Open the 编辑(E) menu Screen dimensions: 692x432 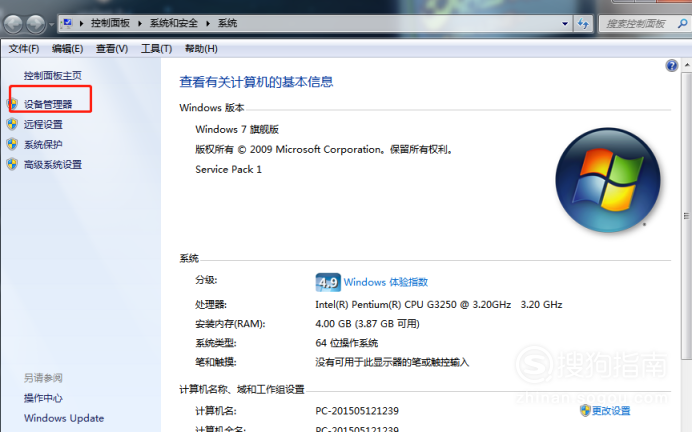[67, 49]
